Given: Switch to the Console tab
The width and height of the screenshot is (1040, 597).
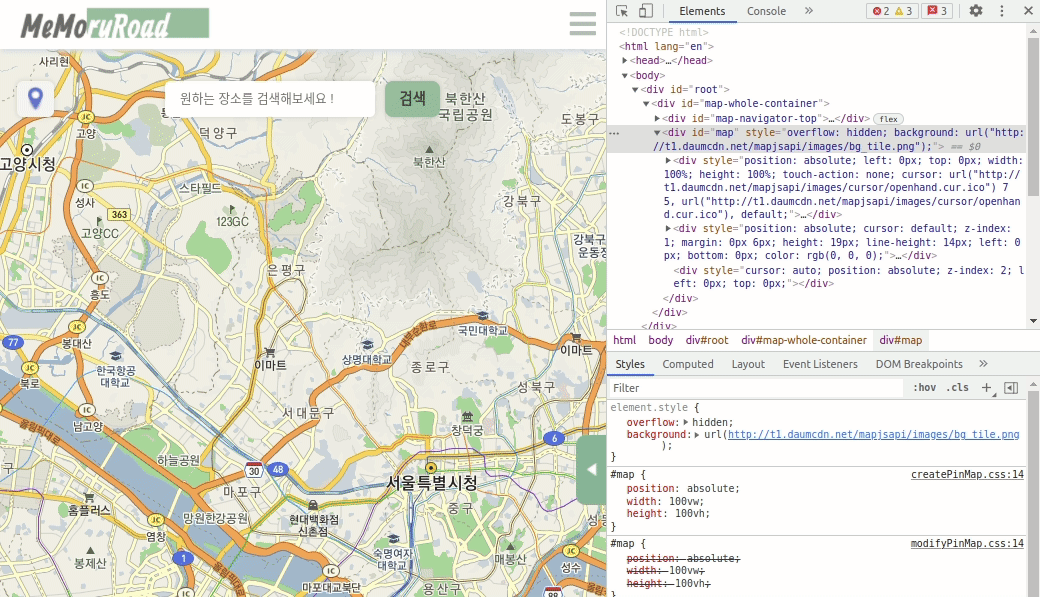Looking at the screenshot, I should point(766,11).
